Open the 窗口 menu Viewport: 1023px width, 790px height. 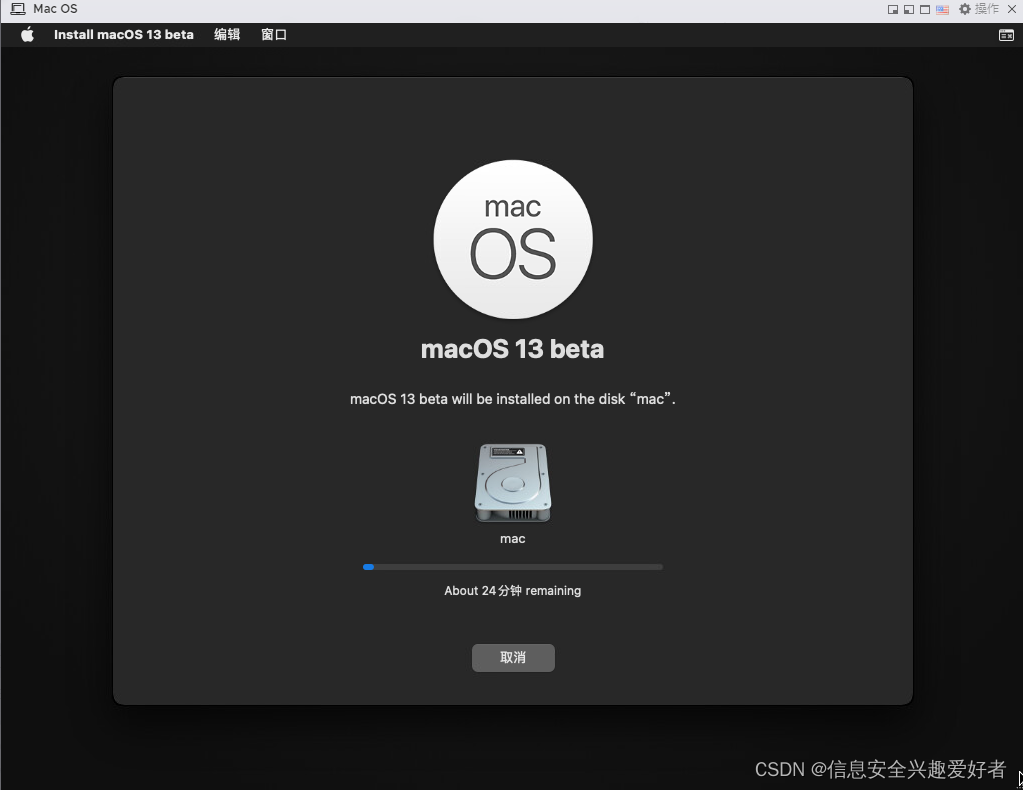(x=274, y=35)
